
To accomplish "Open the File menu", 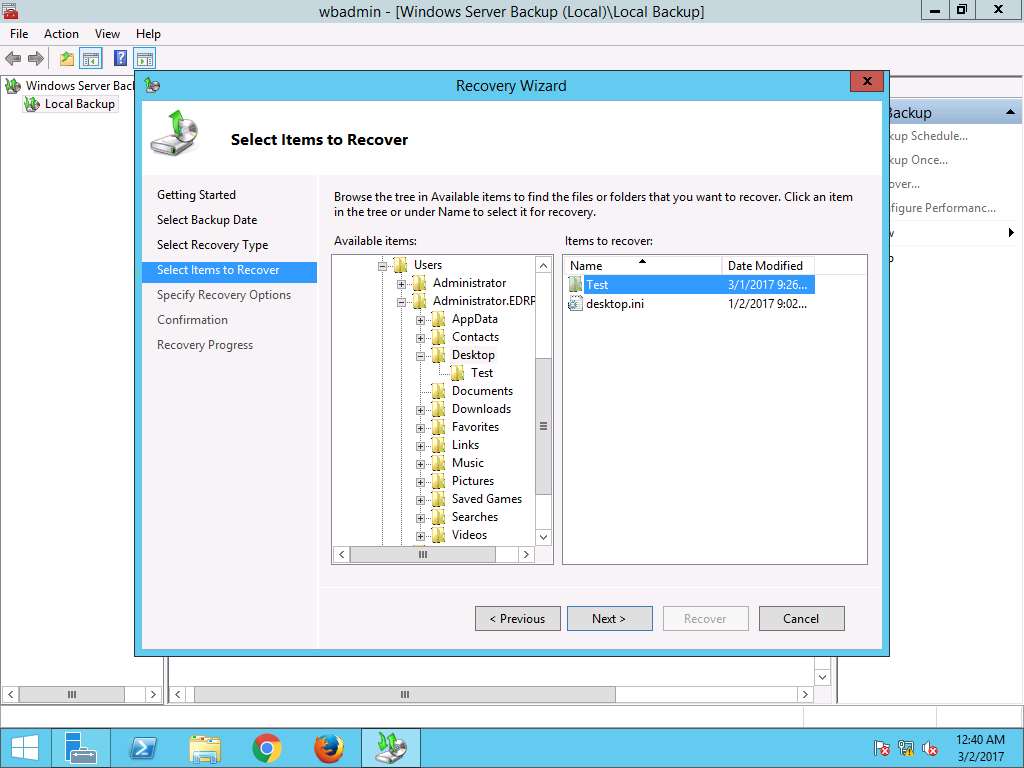I will [19, 33].
